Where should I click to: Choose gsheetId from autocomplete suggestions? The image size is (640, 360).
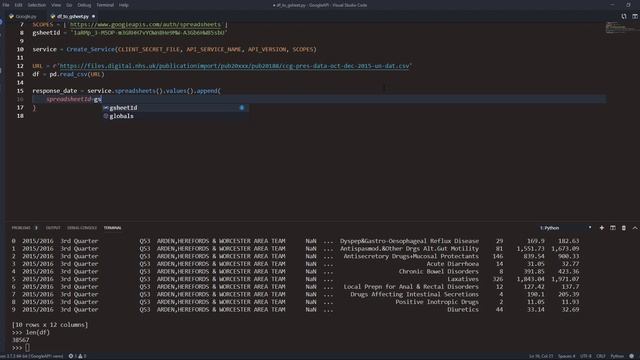[x=175, y=108]
